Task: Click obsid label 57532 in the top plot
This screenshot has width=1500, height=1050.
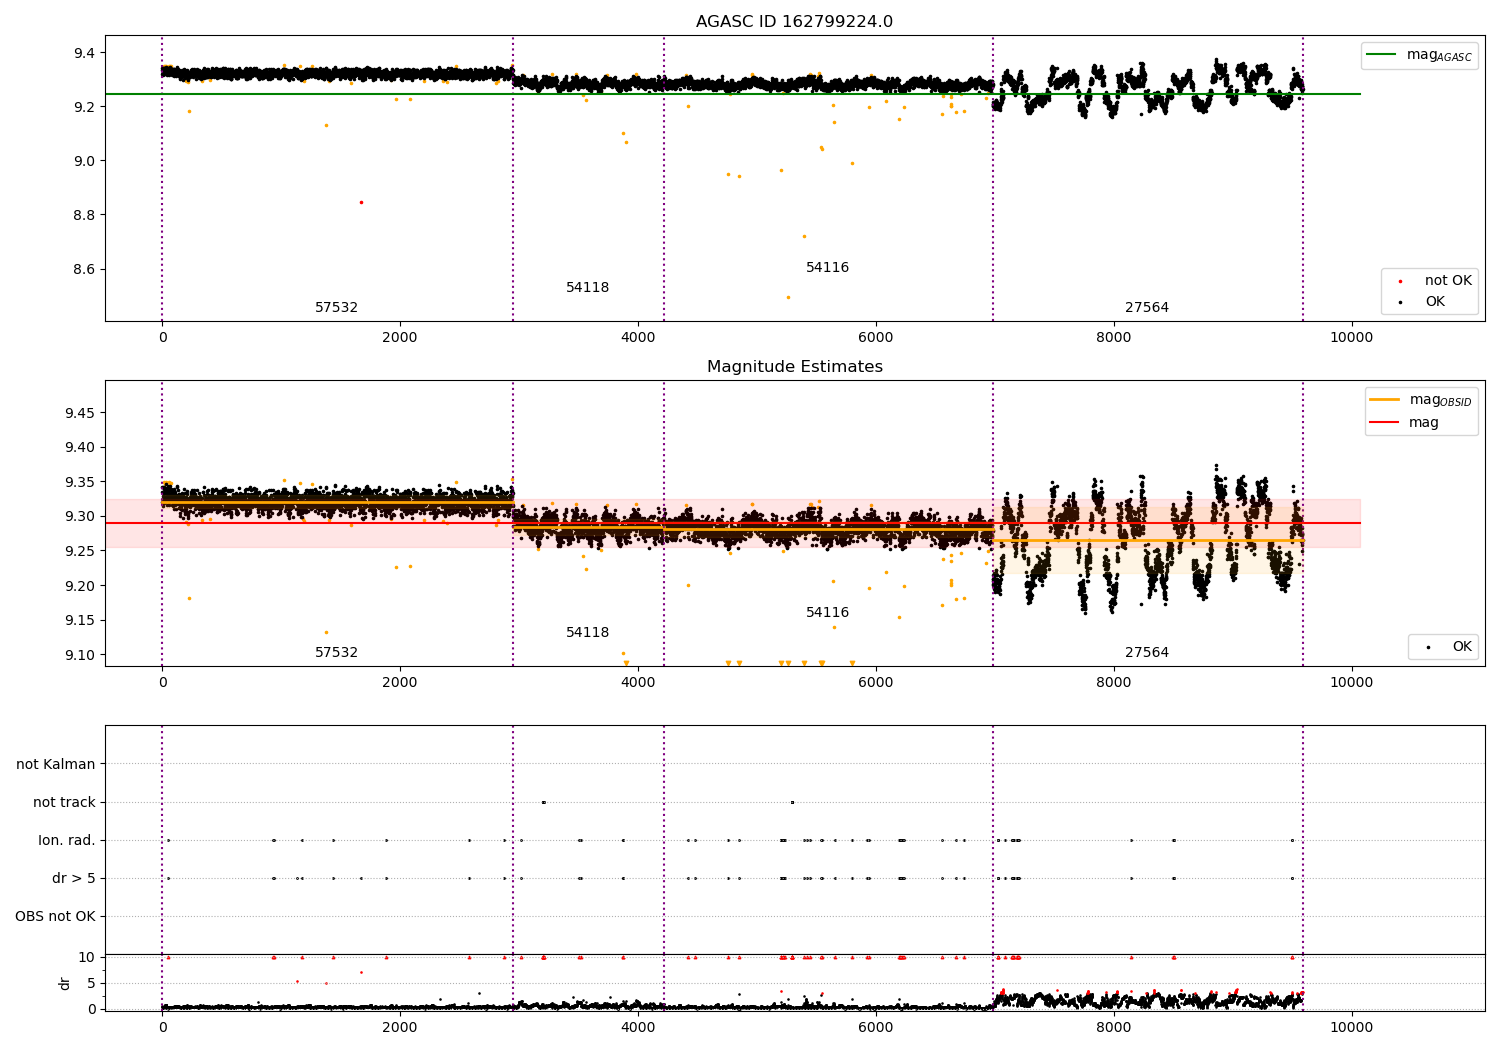Action: click(x=336, y=308)
